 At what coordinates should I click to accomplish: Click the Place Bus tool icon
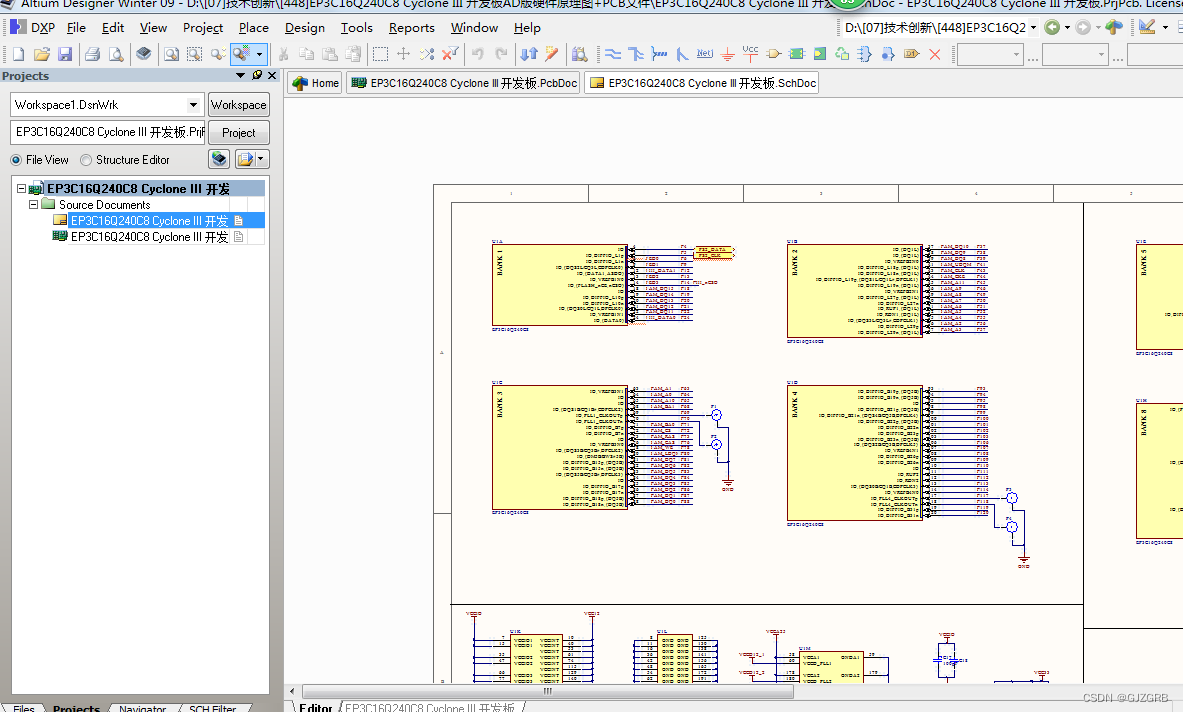pos(635,54)
